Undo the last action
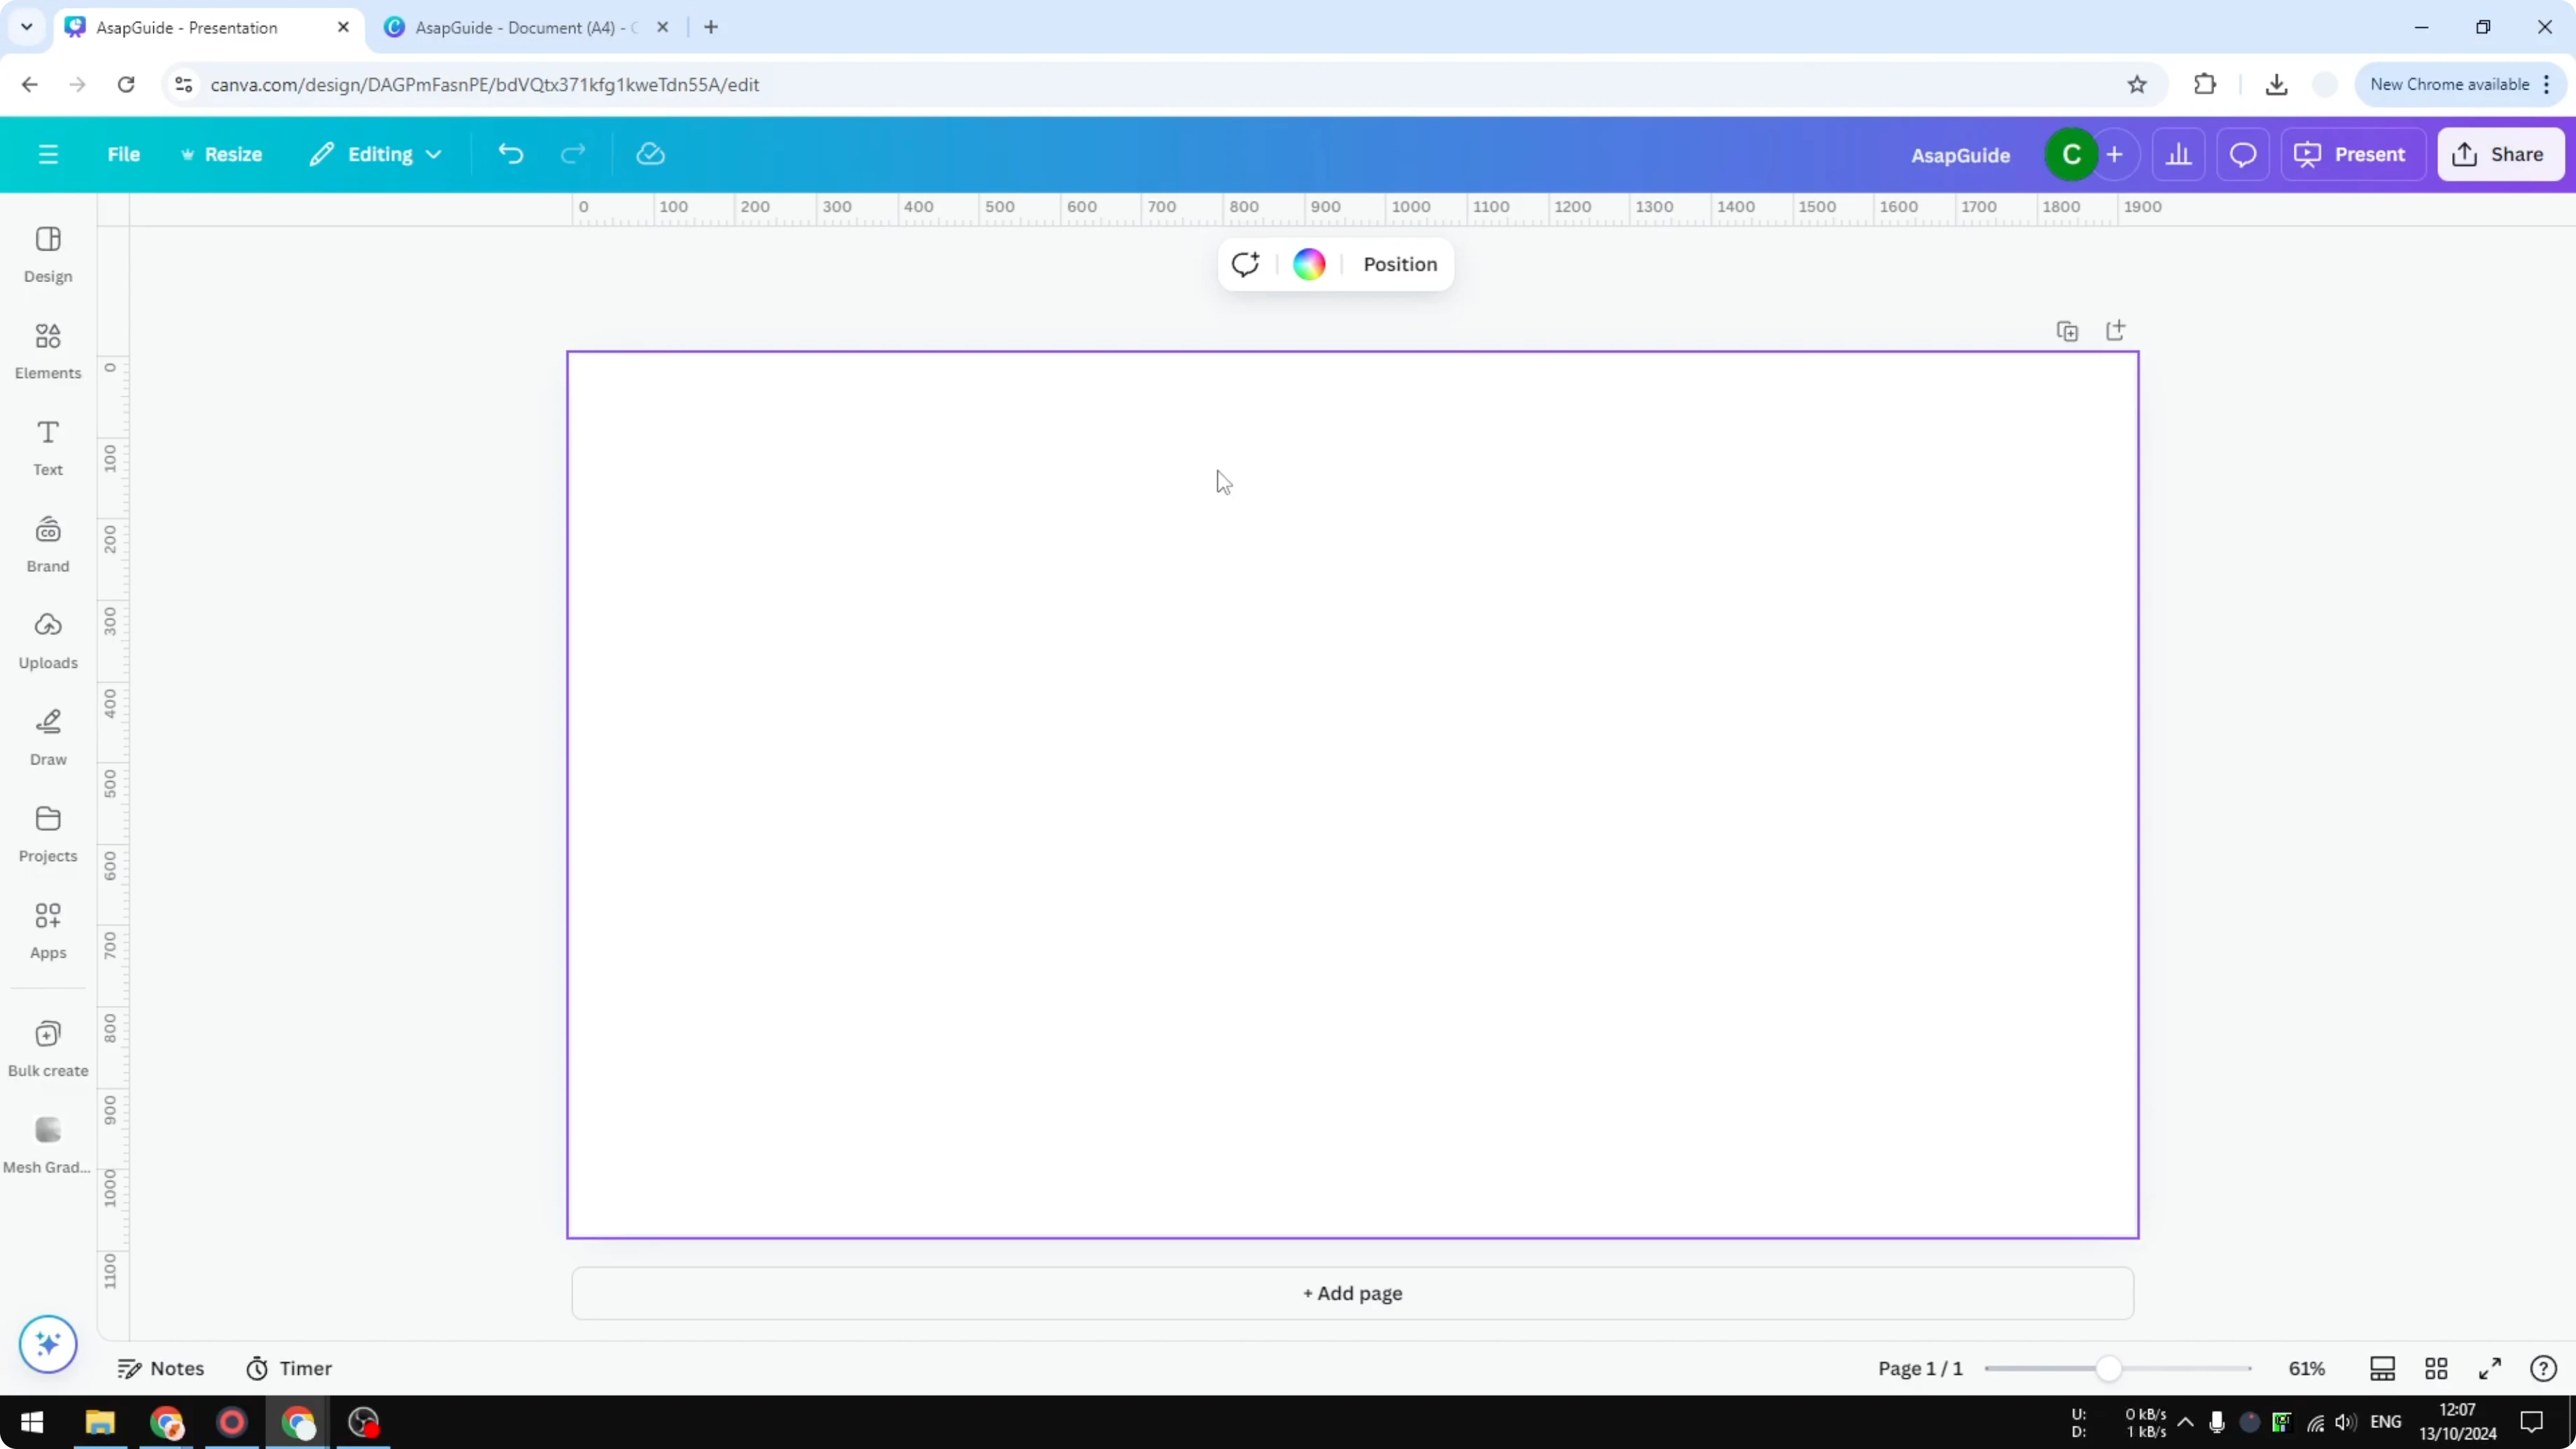2576x1449 pixels. click(x=510, y=153)
